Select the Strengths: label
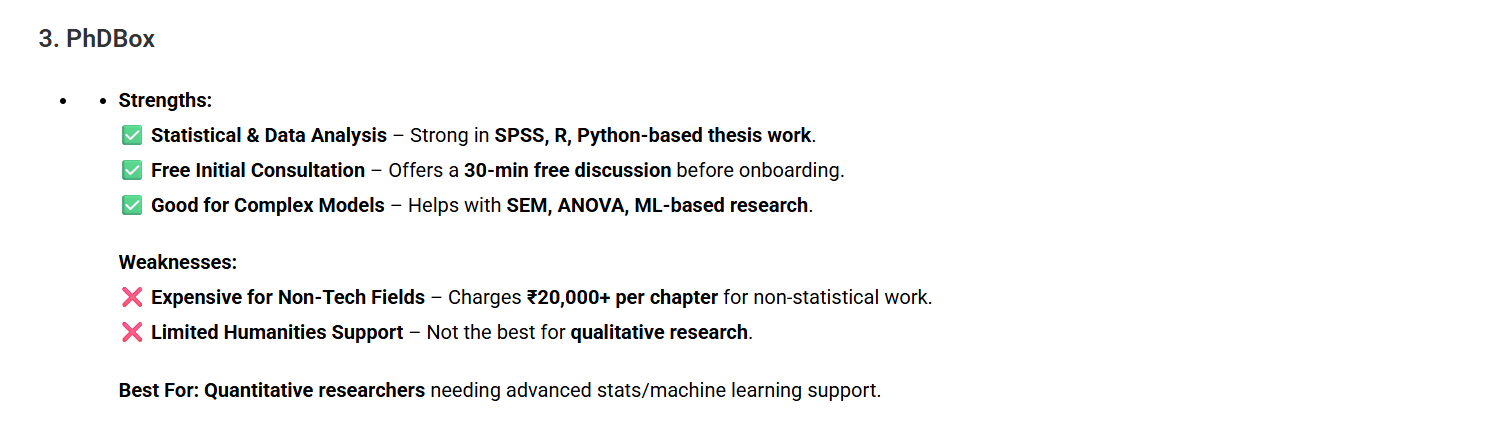The height and width of the screenshot is (438, 1494). pyautogui.click(x=165, y=100)
